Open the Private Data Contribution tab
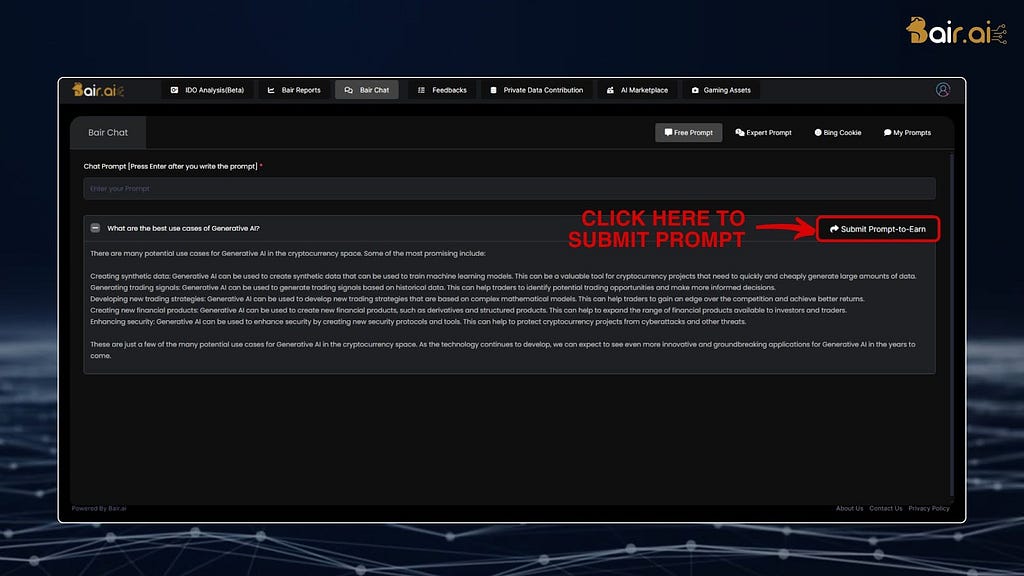1024x576 pixels. pyautogui.click(x=536, y=90)
